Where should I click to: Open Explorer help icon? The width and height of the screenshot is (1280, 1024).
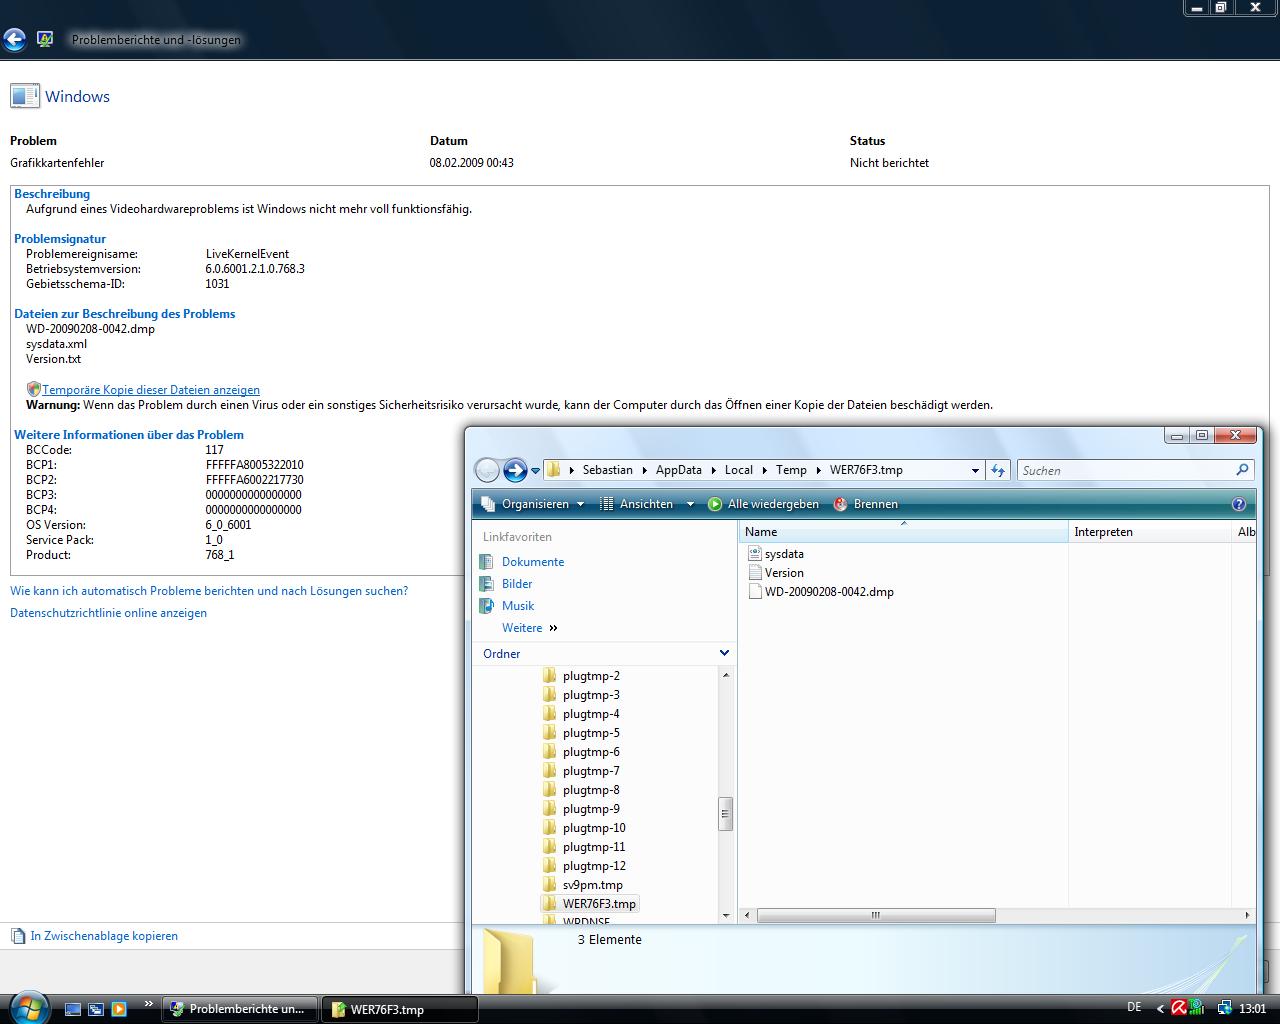coord(1239,504)
